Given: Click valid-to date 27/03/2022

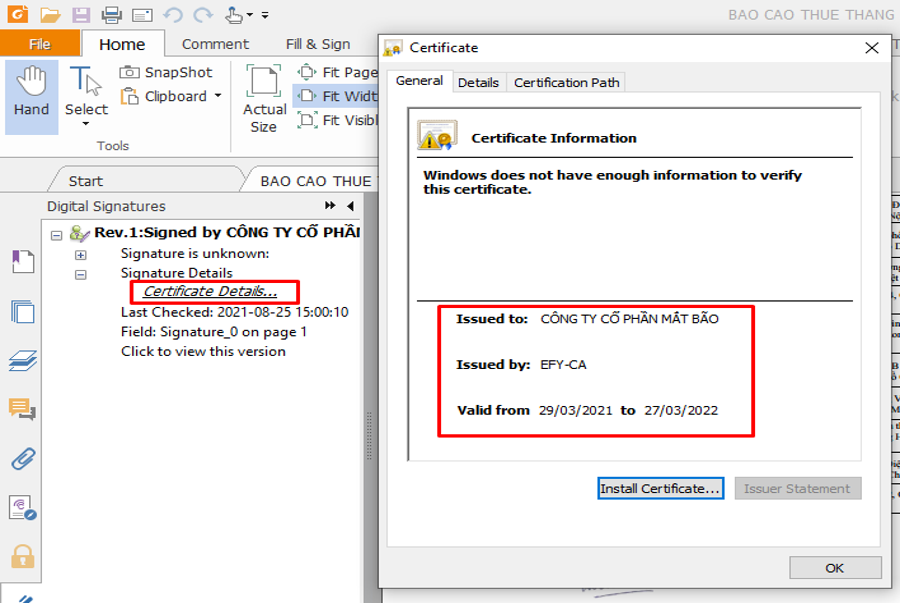Looking at the screenshot, I should 681,411.
